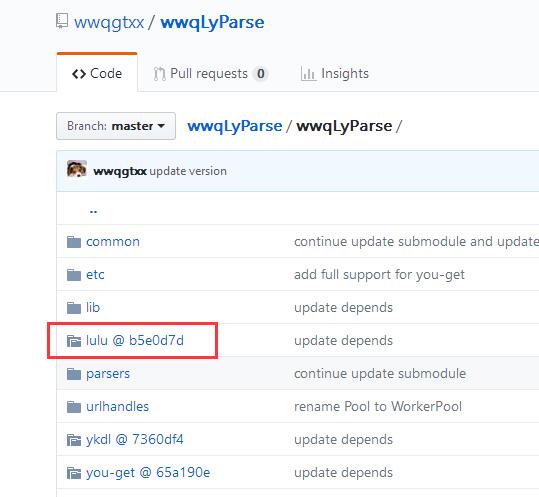Open the wwqgtxx owner profile link
Screen dimensions: 539x497
[x=109, y=23]
